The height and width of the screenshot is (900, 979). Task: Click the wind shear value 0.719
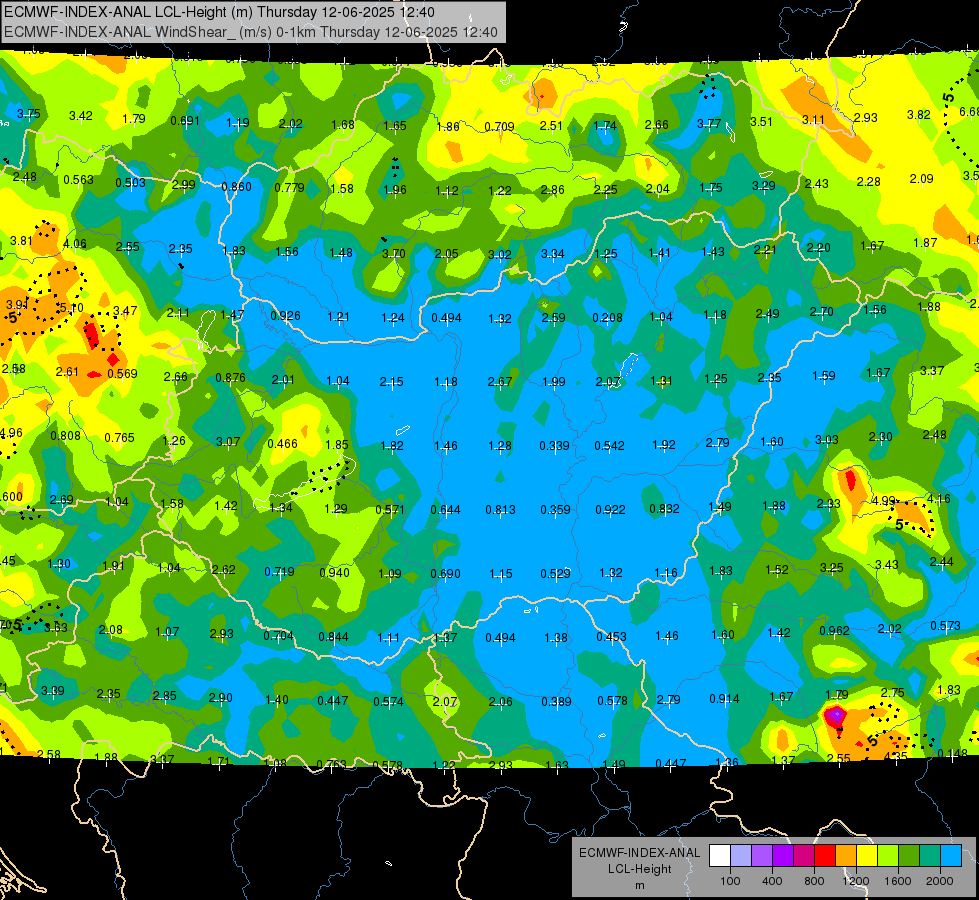pyautogui.click(x=279, y=571)
